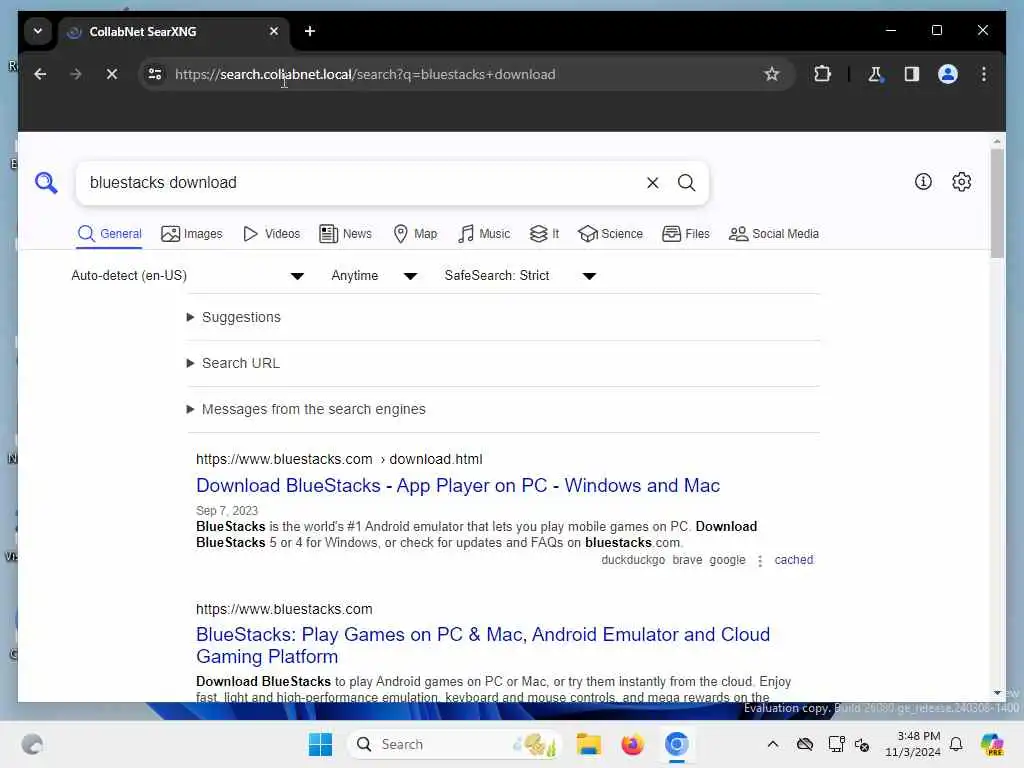Select the CollabNet SearXNG tab
This screenshot has width=1024, height=768.
[x=174, y=31]
